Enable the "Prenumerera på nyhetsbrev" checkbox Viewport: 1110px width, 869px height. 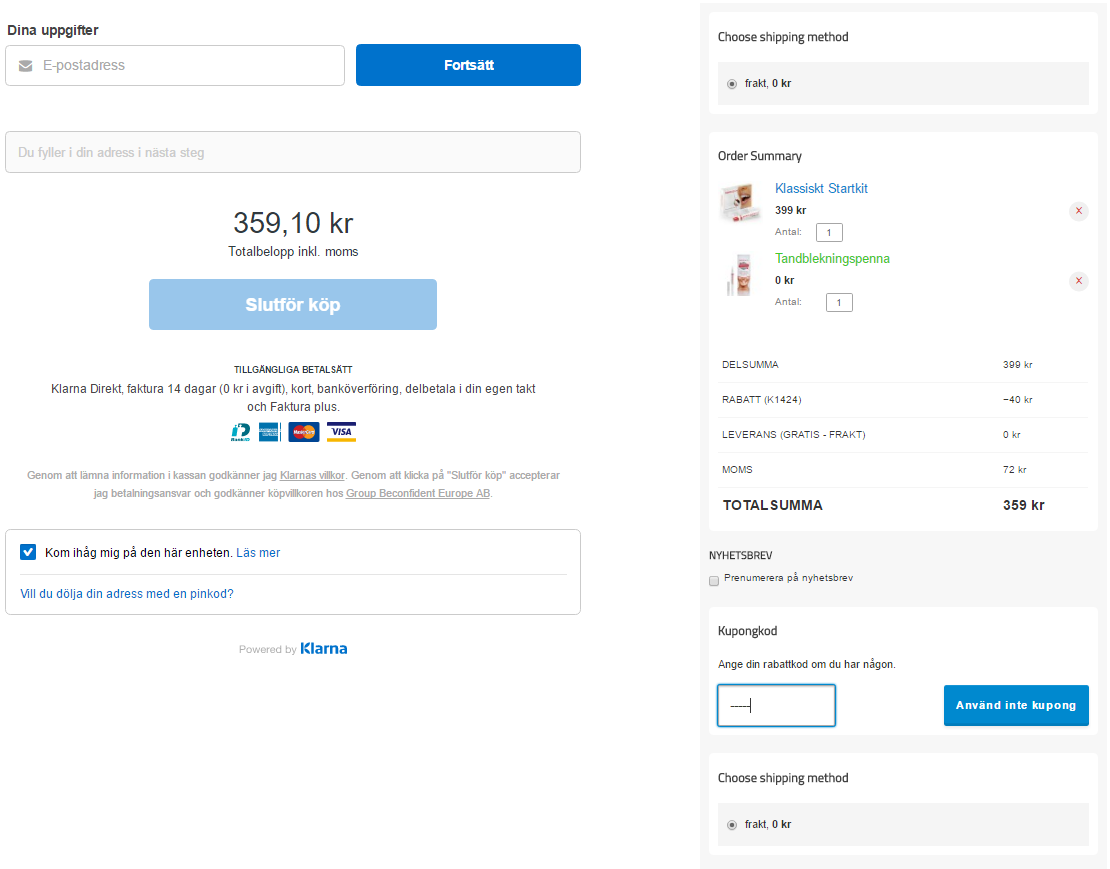coord(714,580)
